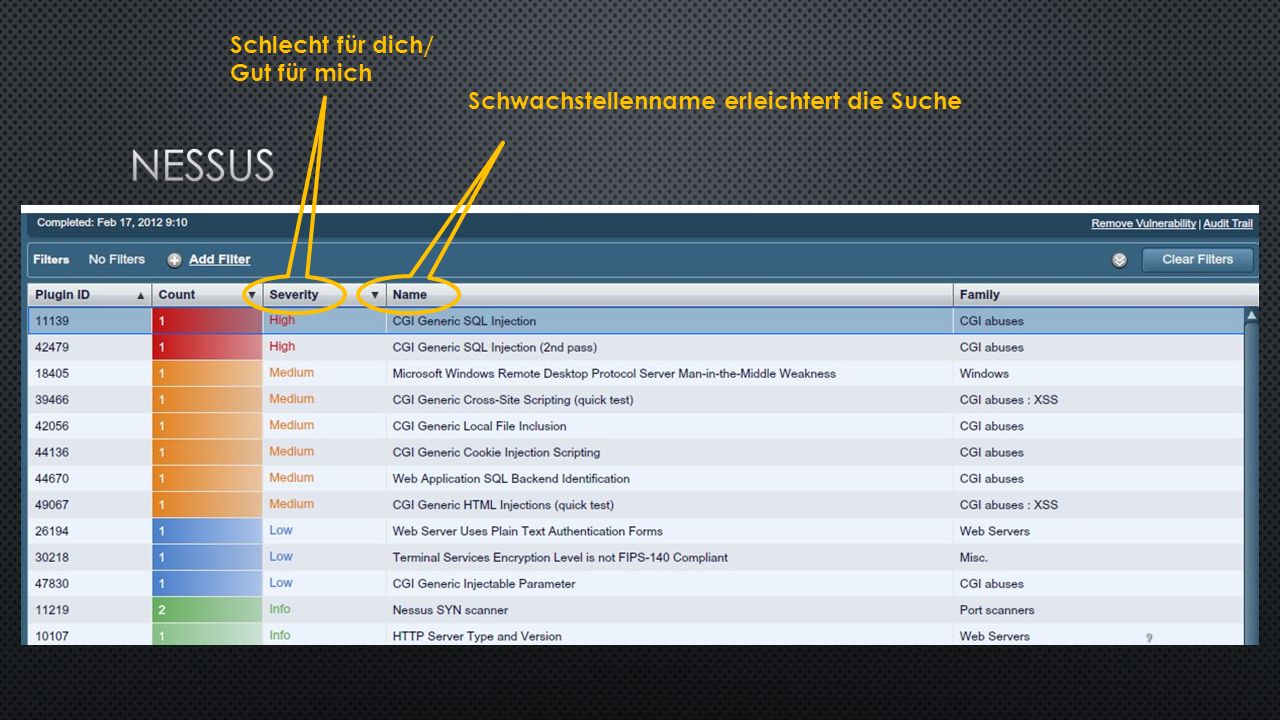Open the Audit Trail link

[1228, 223]
